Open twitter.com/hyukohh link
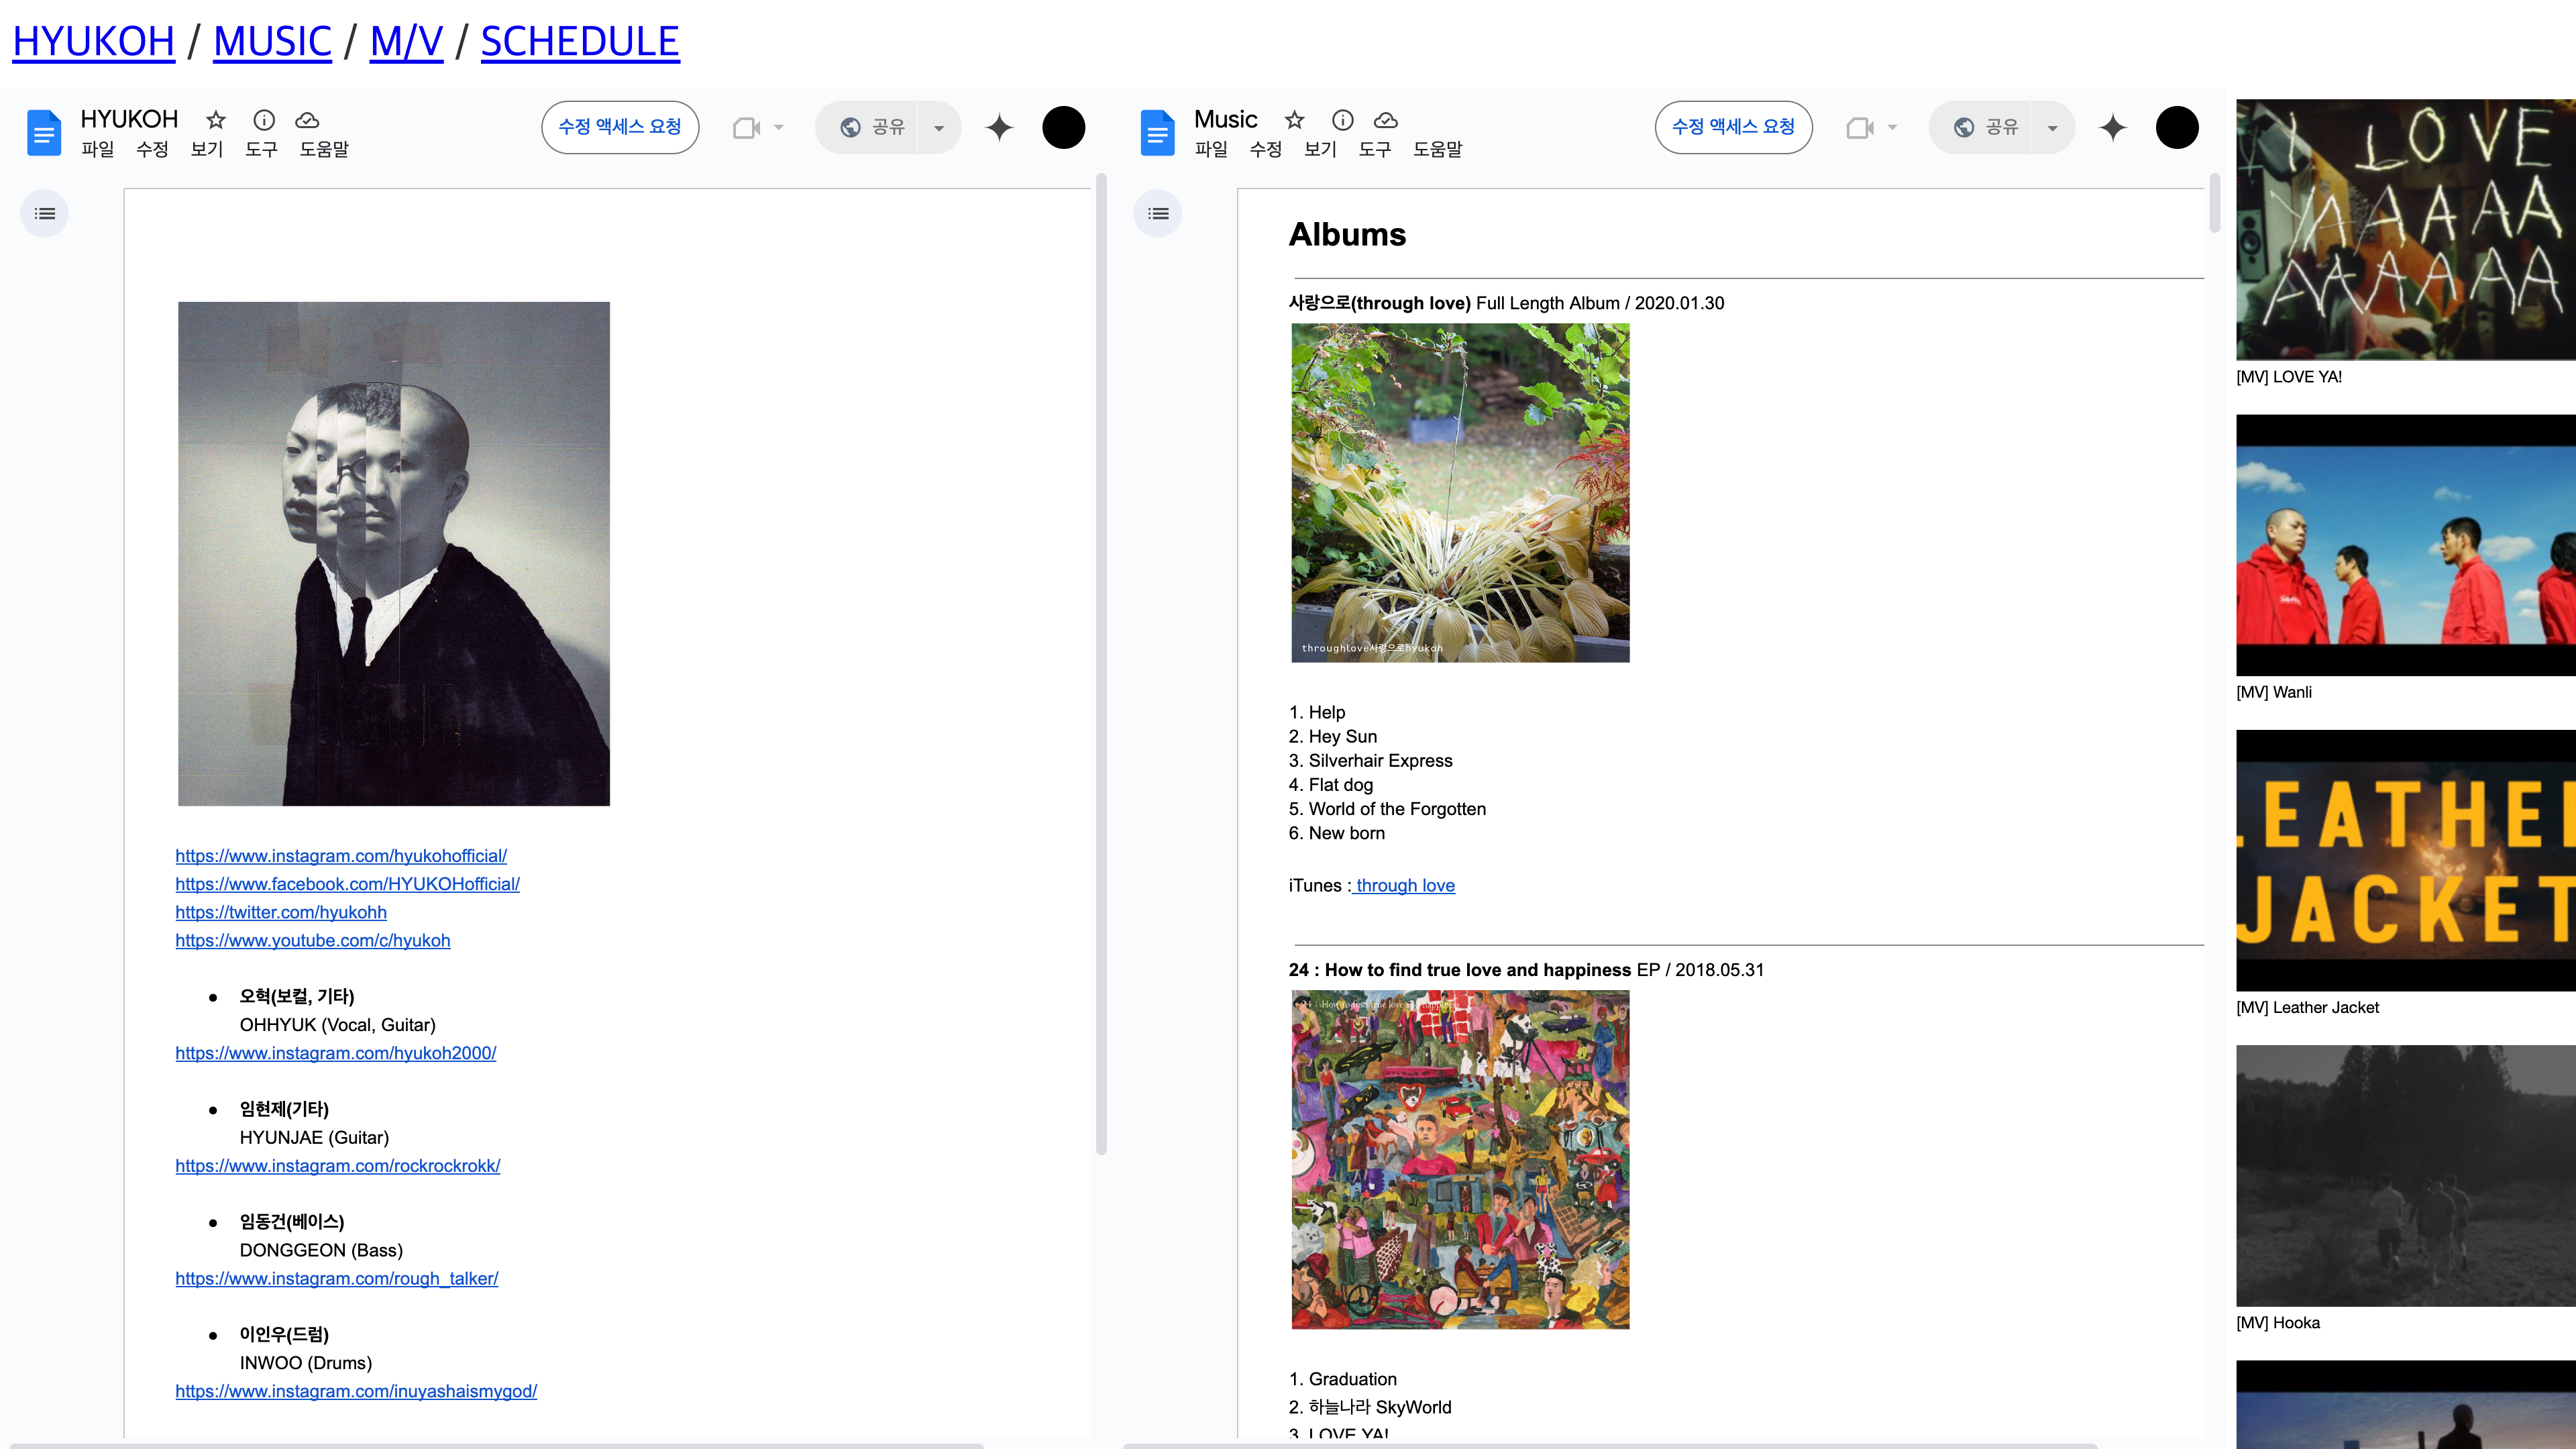This screenshot has height=1449, width=2576. 281,912
